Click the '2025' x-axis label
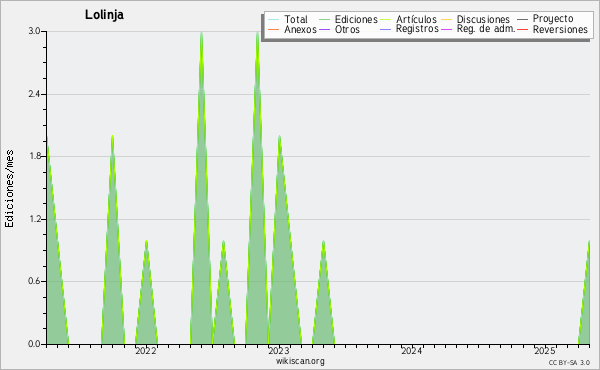600x370 pixels. click(x=545, y=351)
